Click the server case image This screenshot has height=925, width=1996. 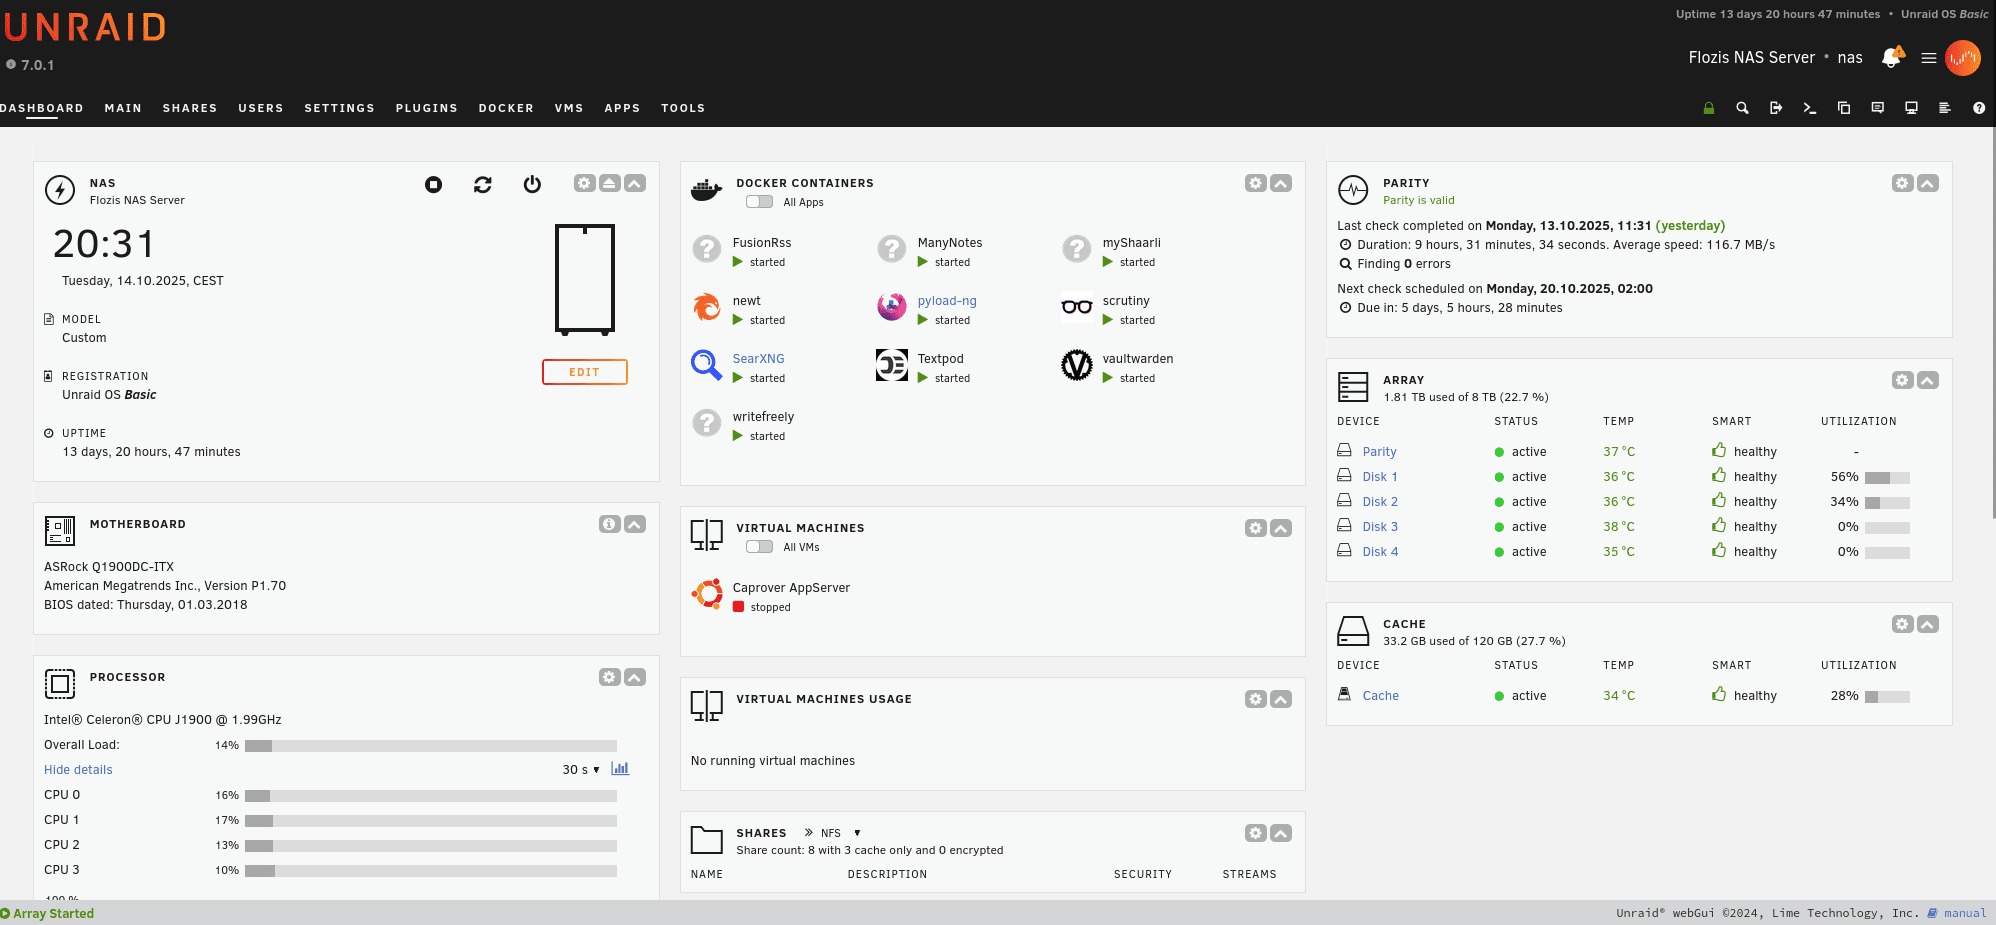[x=585, y=279]
